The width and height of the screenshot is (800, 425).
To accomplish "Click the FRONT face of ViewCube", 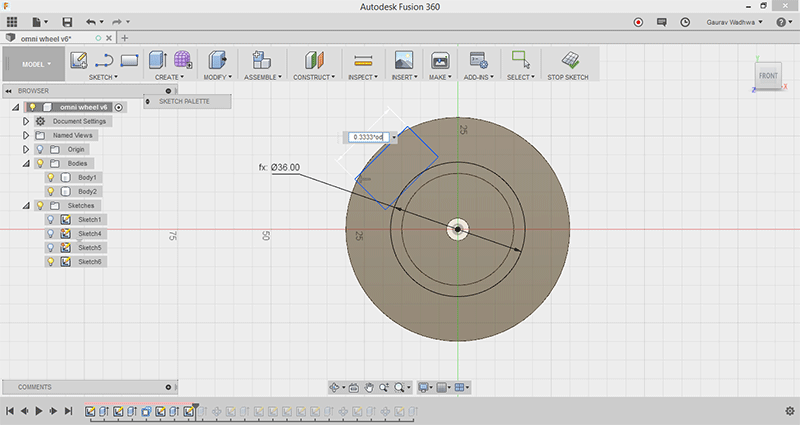I will pos(768,76).
